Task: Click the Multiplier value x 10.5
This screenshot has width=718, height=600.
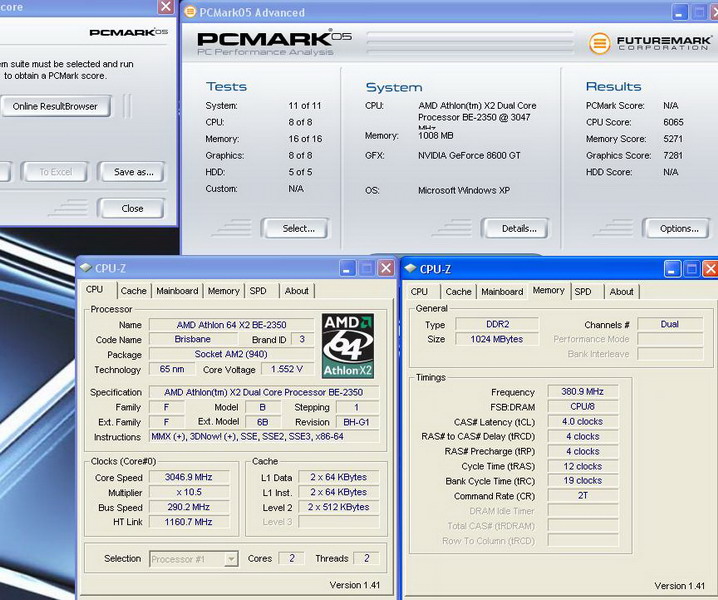Action: 189,492
